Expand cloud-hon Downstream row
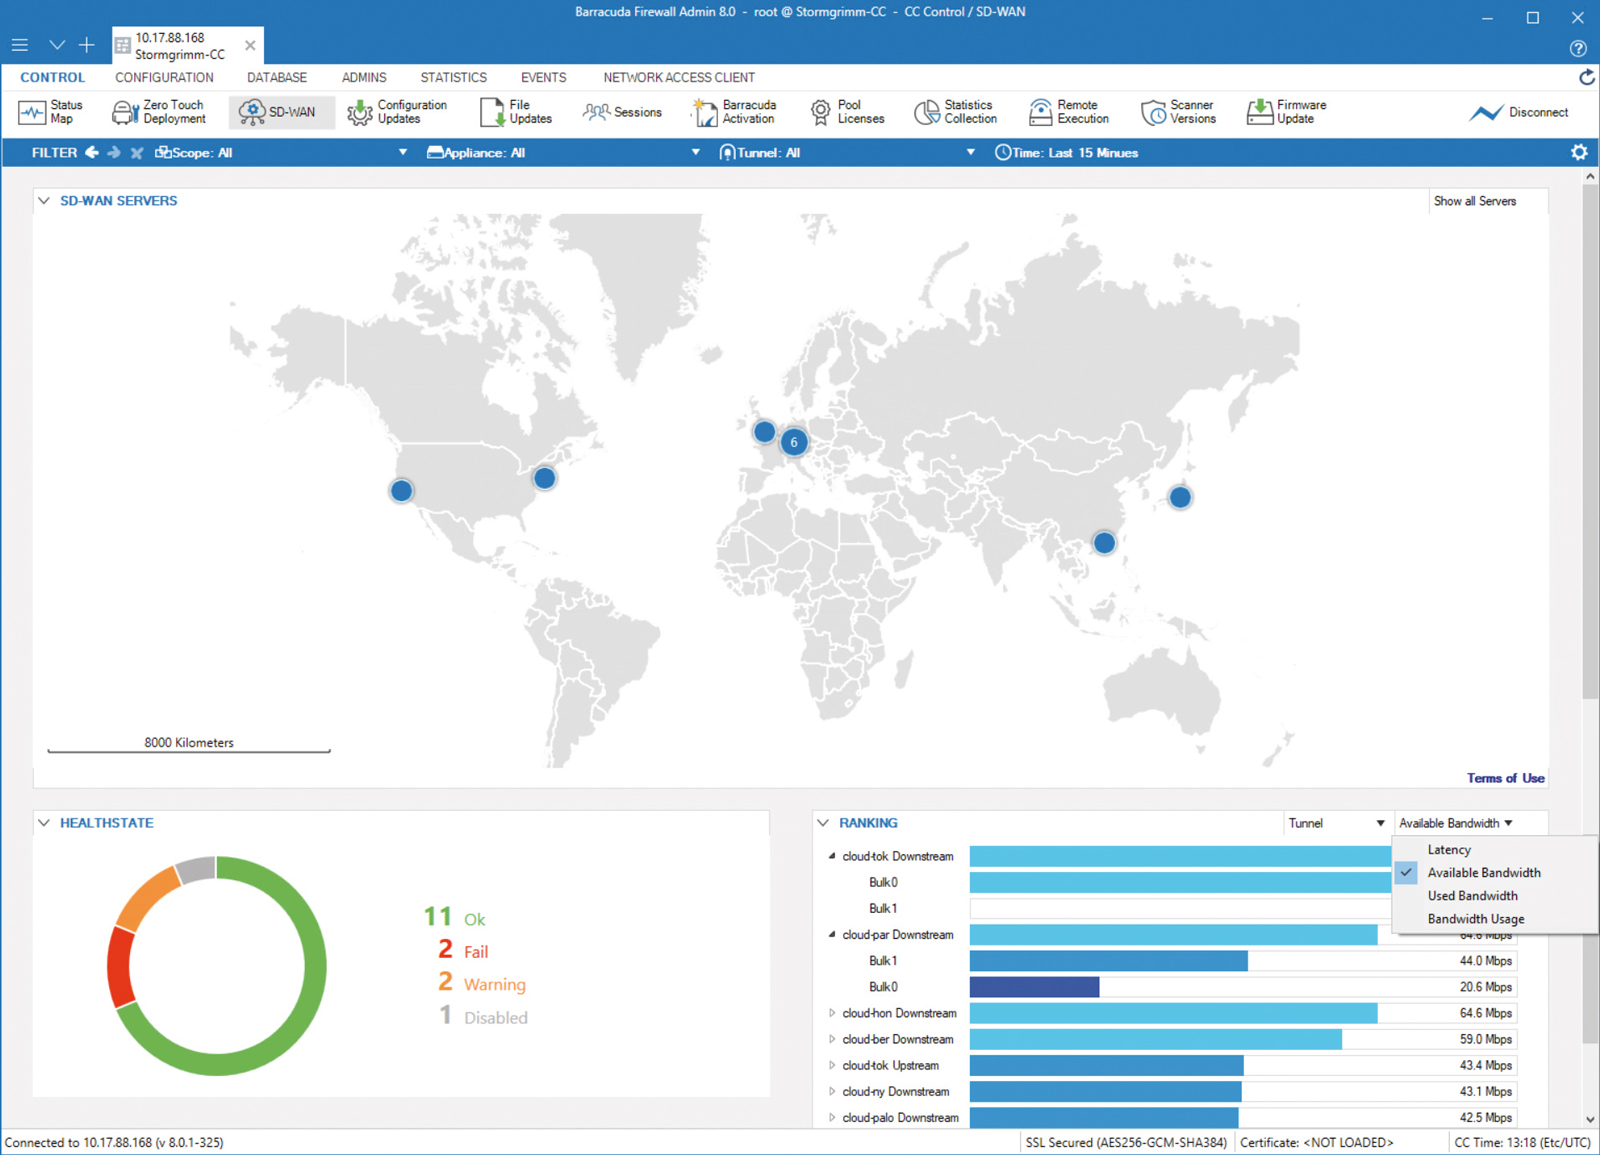The height and width of the screenshot is (1155, 1600). click(x=832, y=1013)
